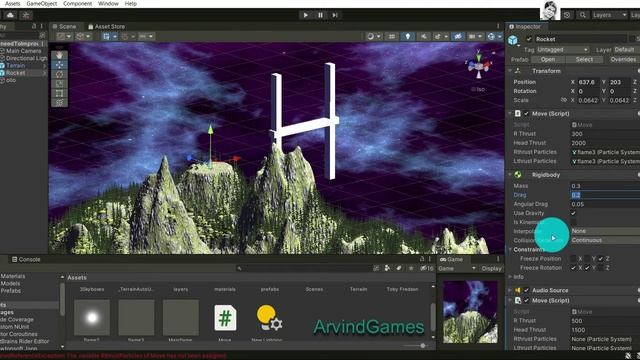Click the constrain proportions link icon by Scale
Screen dimensions: 640x360
click(x=564, y=100)
